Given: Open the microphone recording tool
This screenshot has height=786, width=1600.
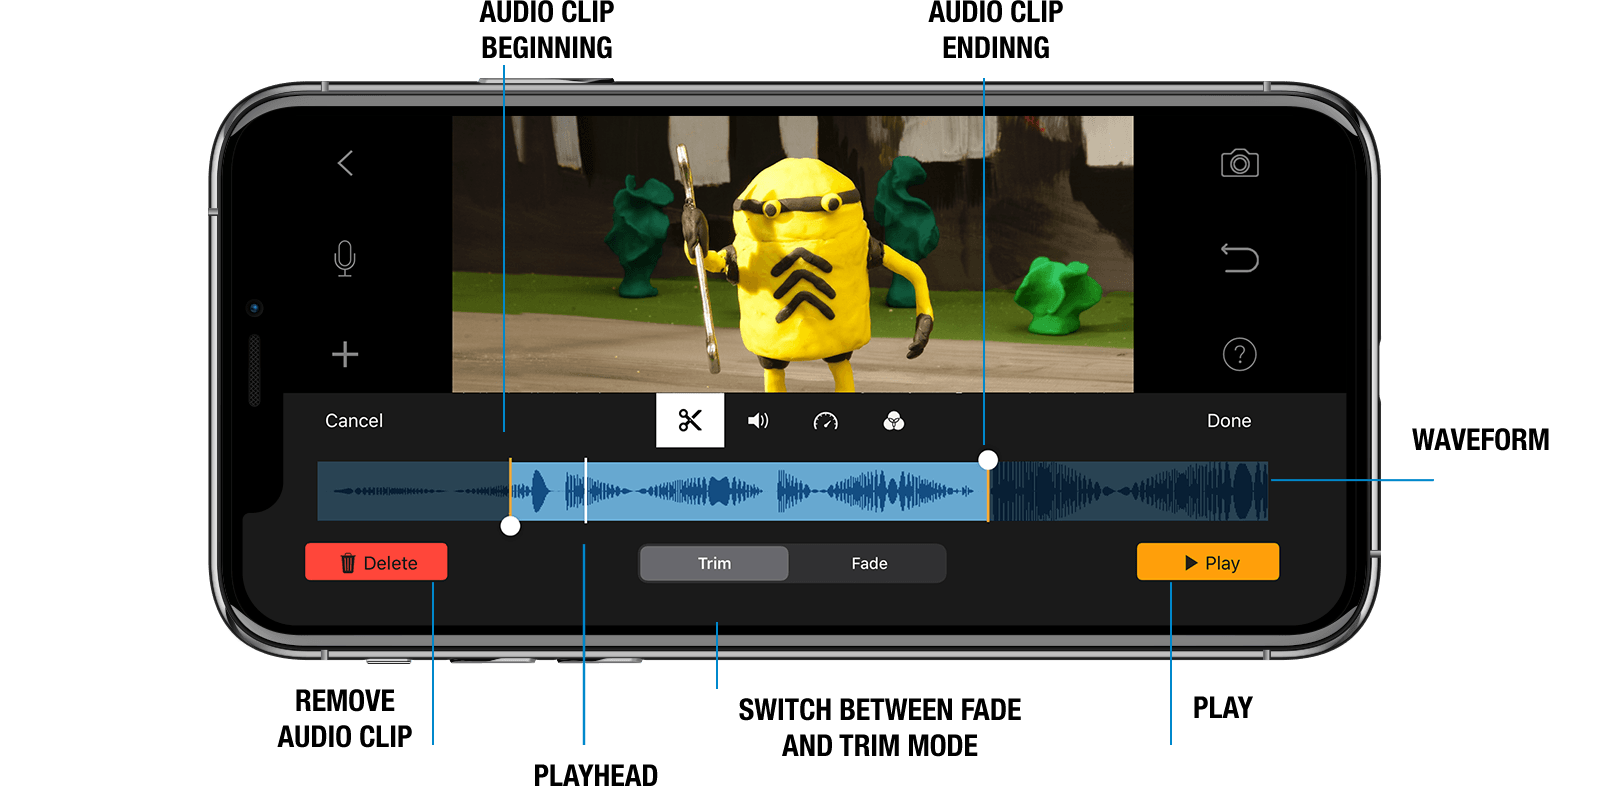Looking at the screenshot, I should (345, 258).
